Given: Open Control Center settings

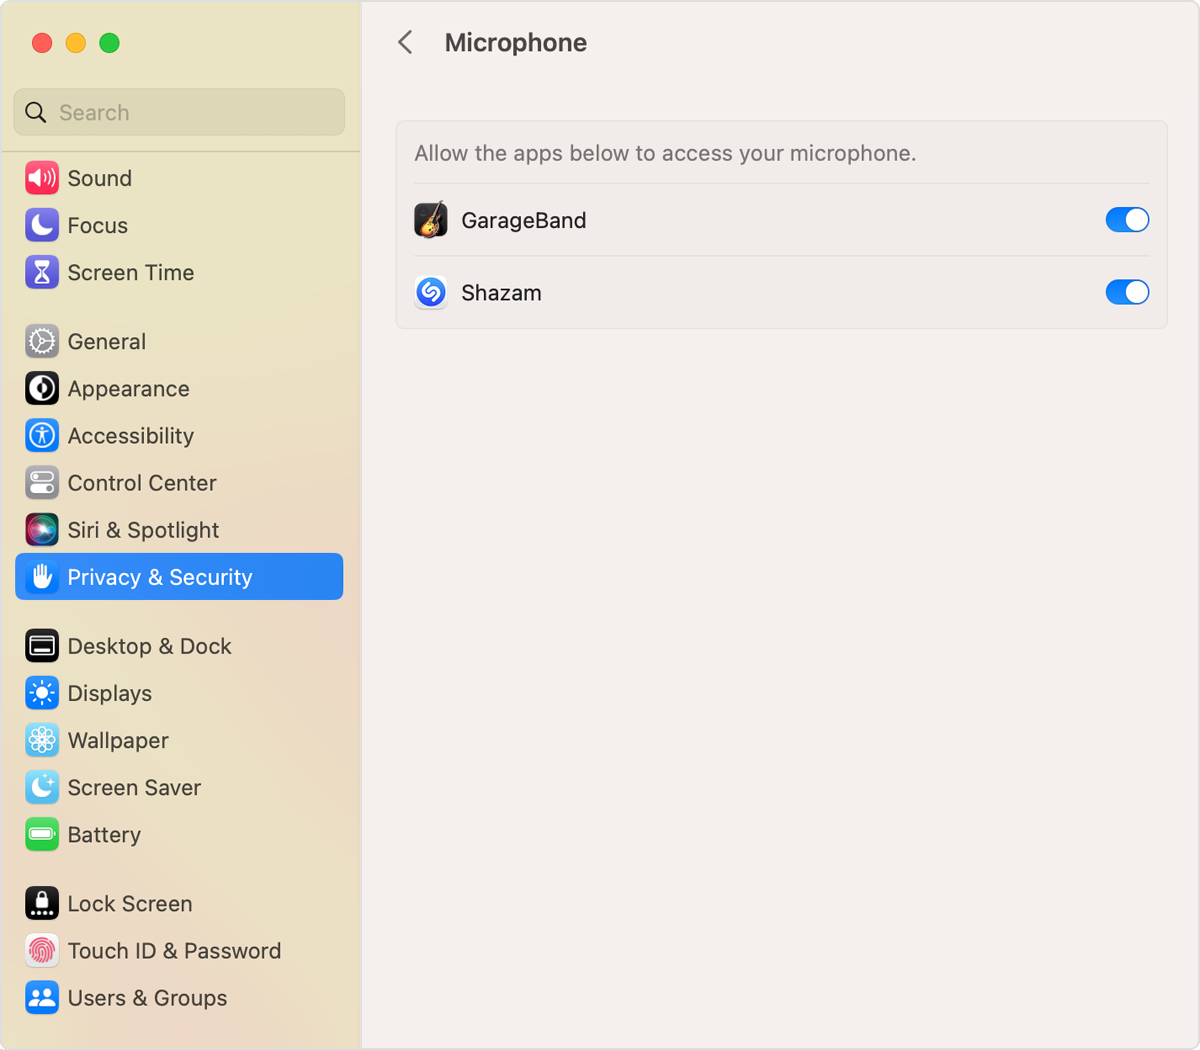Looking at the screenshot, I should coord(141,483).
